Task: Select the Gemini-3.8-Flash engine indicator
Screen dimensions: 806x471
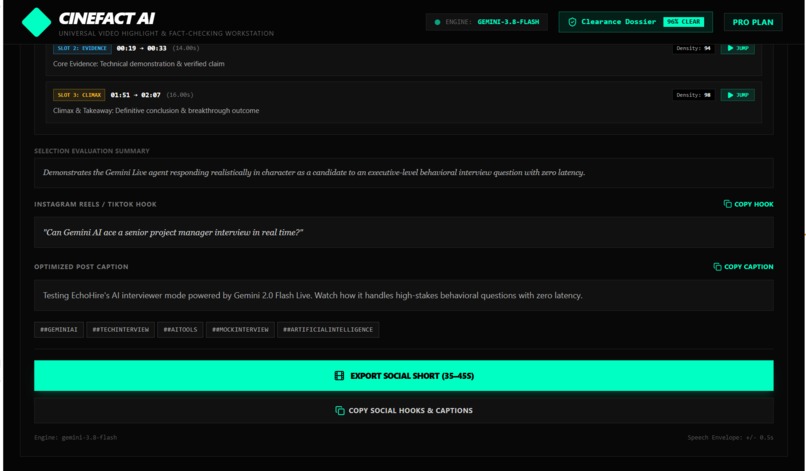Action: [x=486, y=22]
